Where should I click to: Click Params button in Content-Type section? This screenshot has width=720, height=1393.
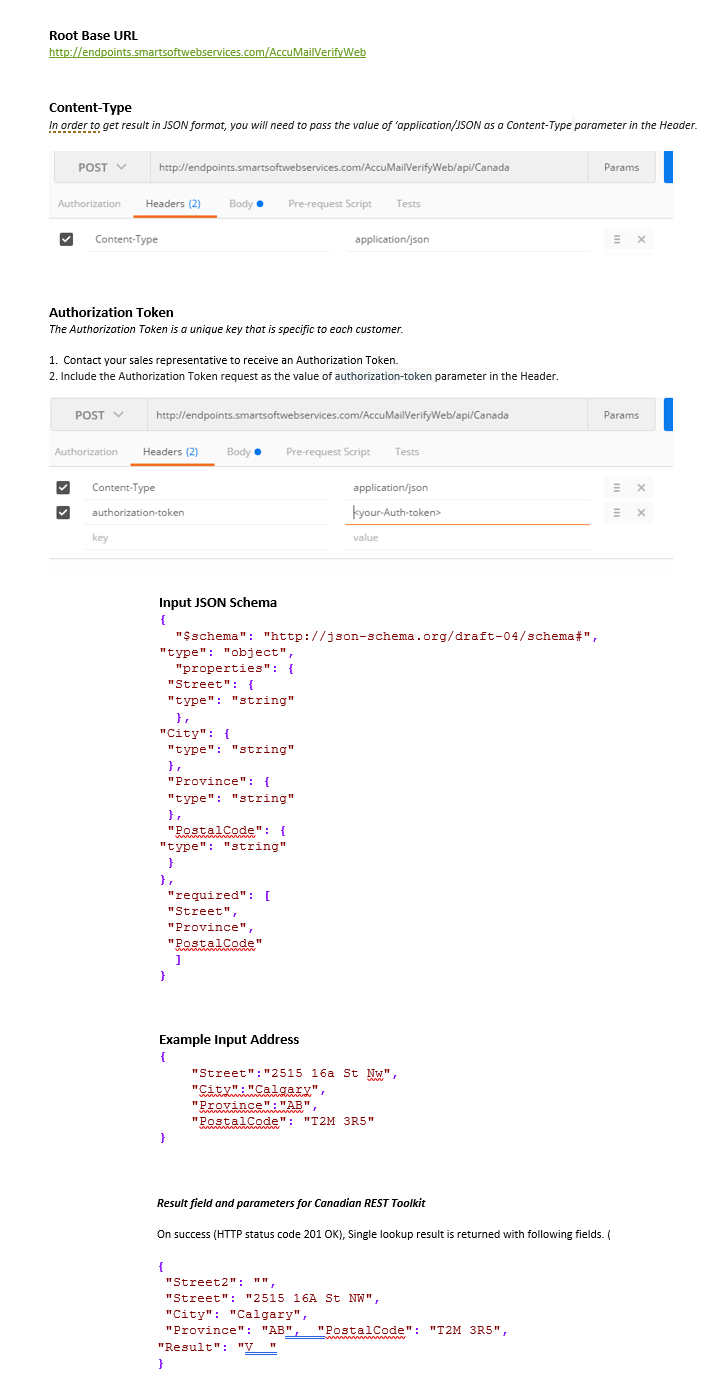(x=622, y=167)
